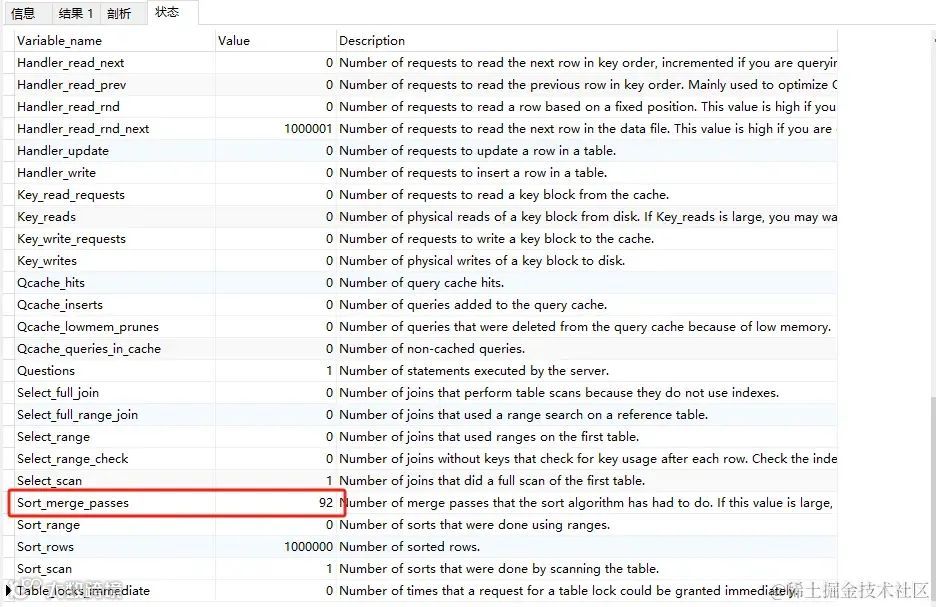The height and width of the screenshot is (607, 936).
Task: Switch to the 信息 tab
Action: (24, 13)
